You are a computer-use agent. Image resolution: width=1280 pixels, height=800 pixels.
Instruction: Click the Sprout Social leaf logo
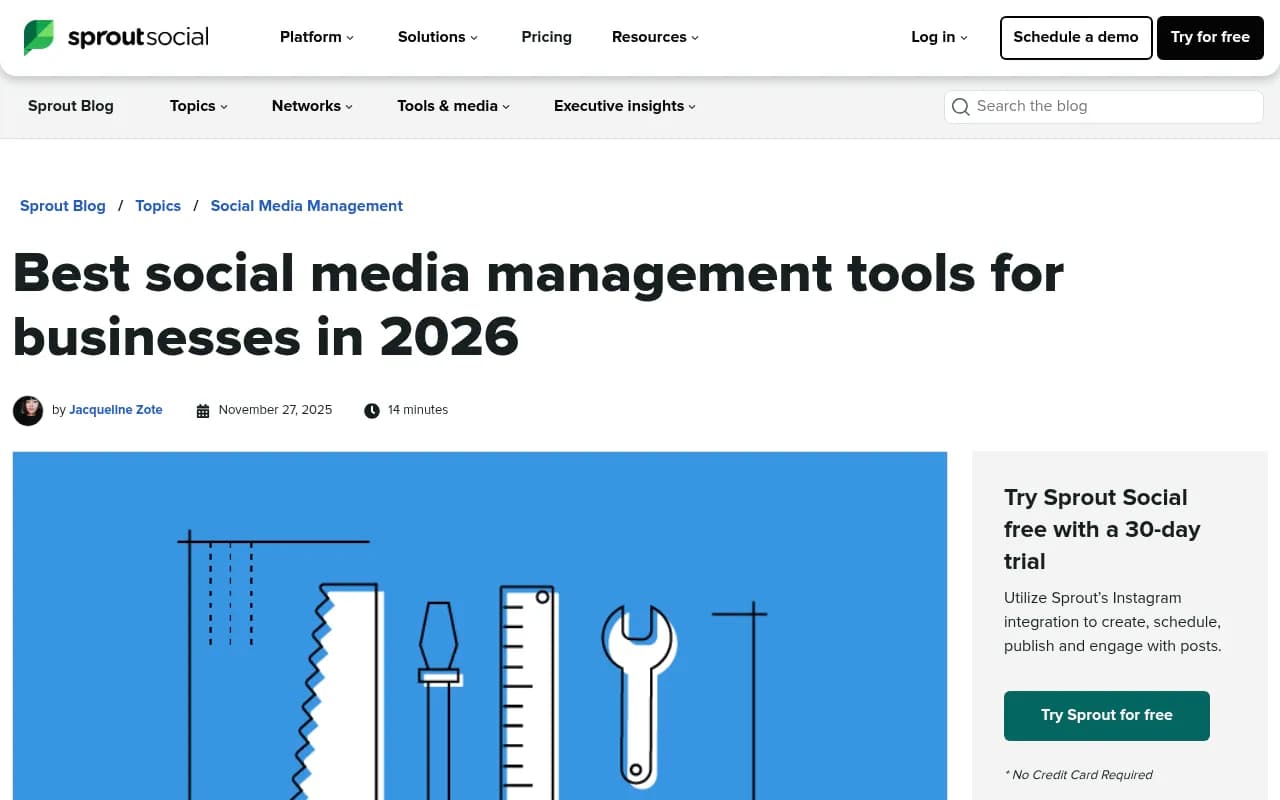click(39, 37)
